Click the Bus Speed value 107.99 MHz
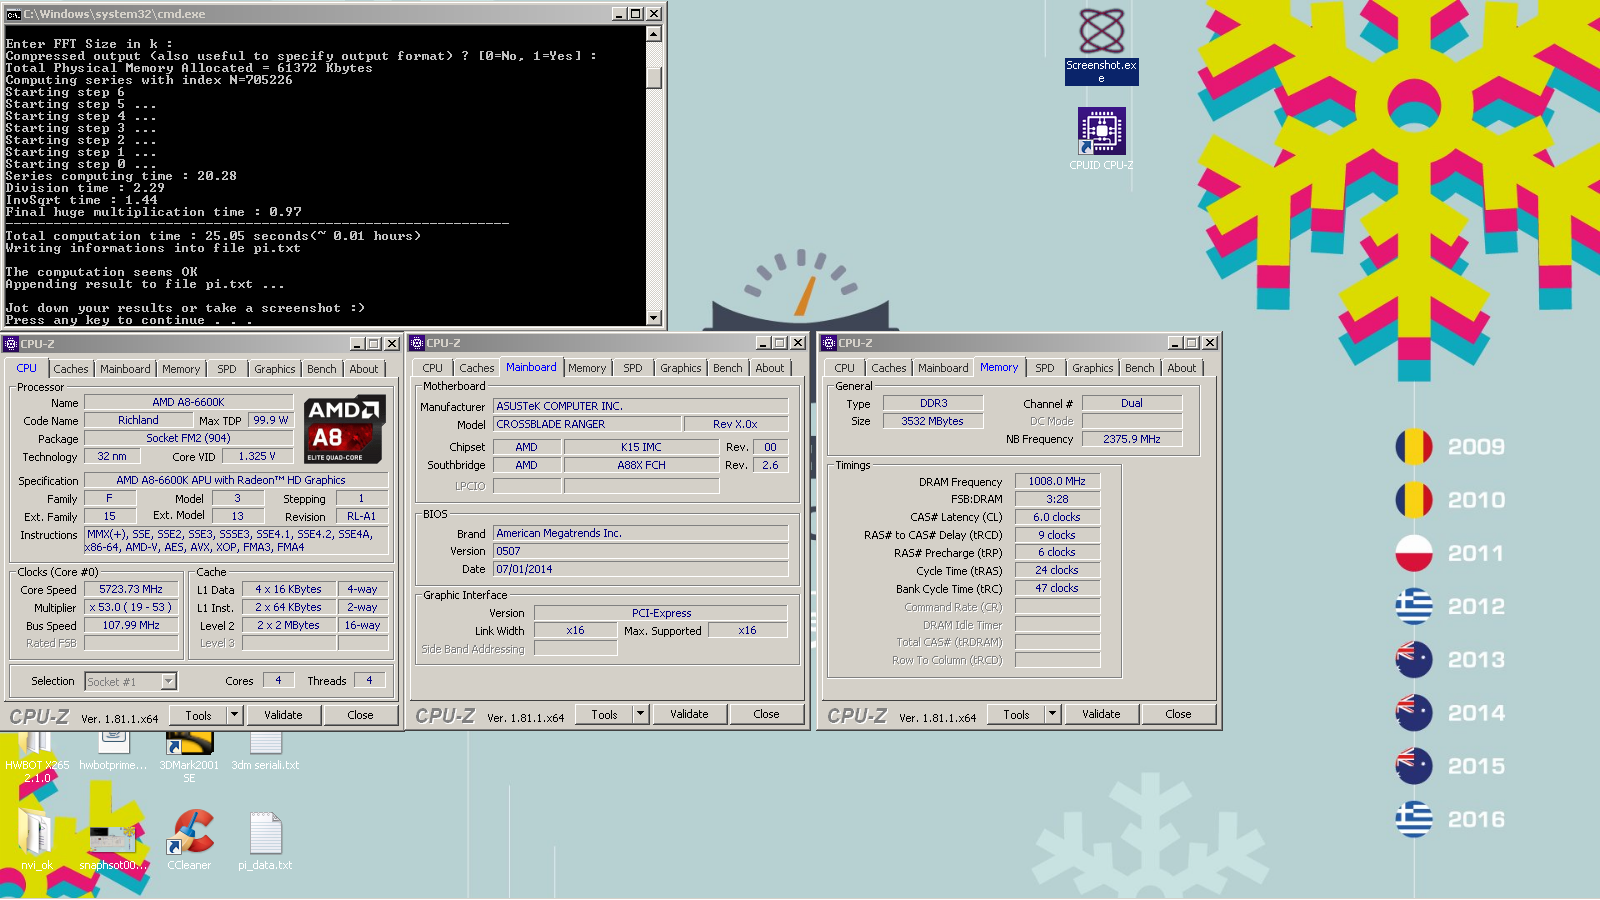 (x=131, y=625)
